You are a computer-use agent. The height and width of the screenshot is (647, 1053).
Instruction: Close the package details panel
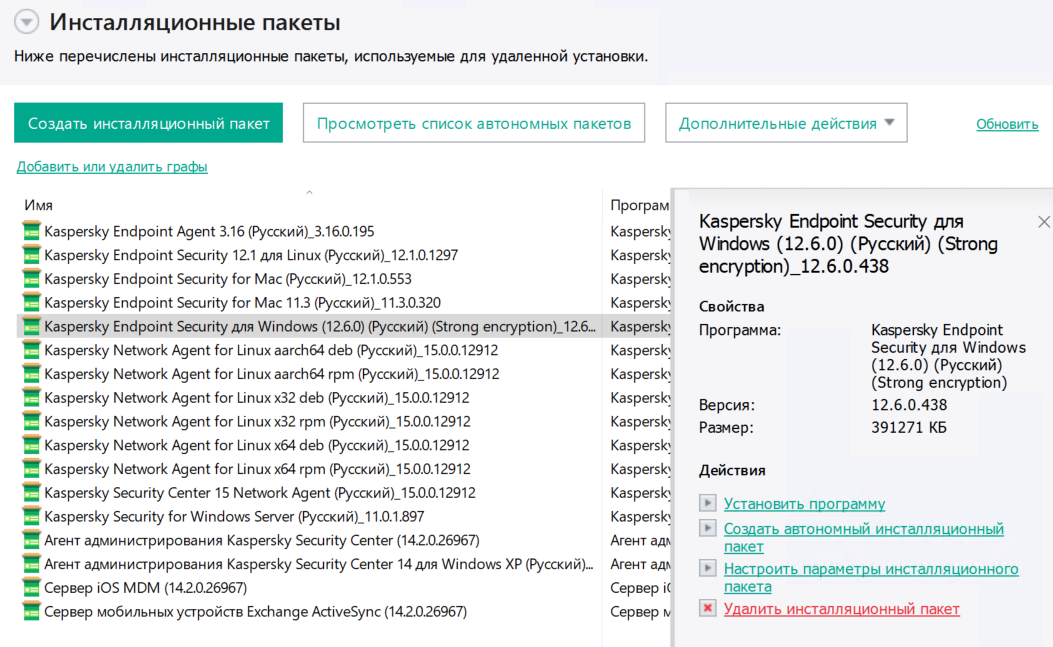(1044, 221)
